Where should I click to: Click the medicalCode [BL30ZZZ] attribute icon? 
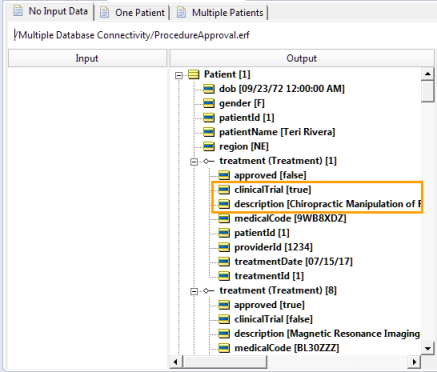point(224,348)
